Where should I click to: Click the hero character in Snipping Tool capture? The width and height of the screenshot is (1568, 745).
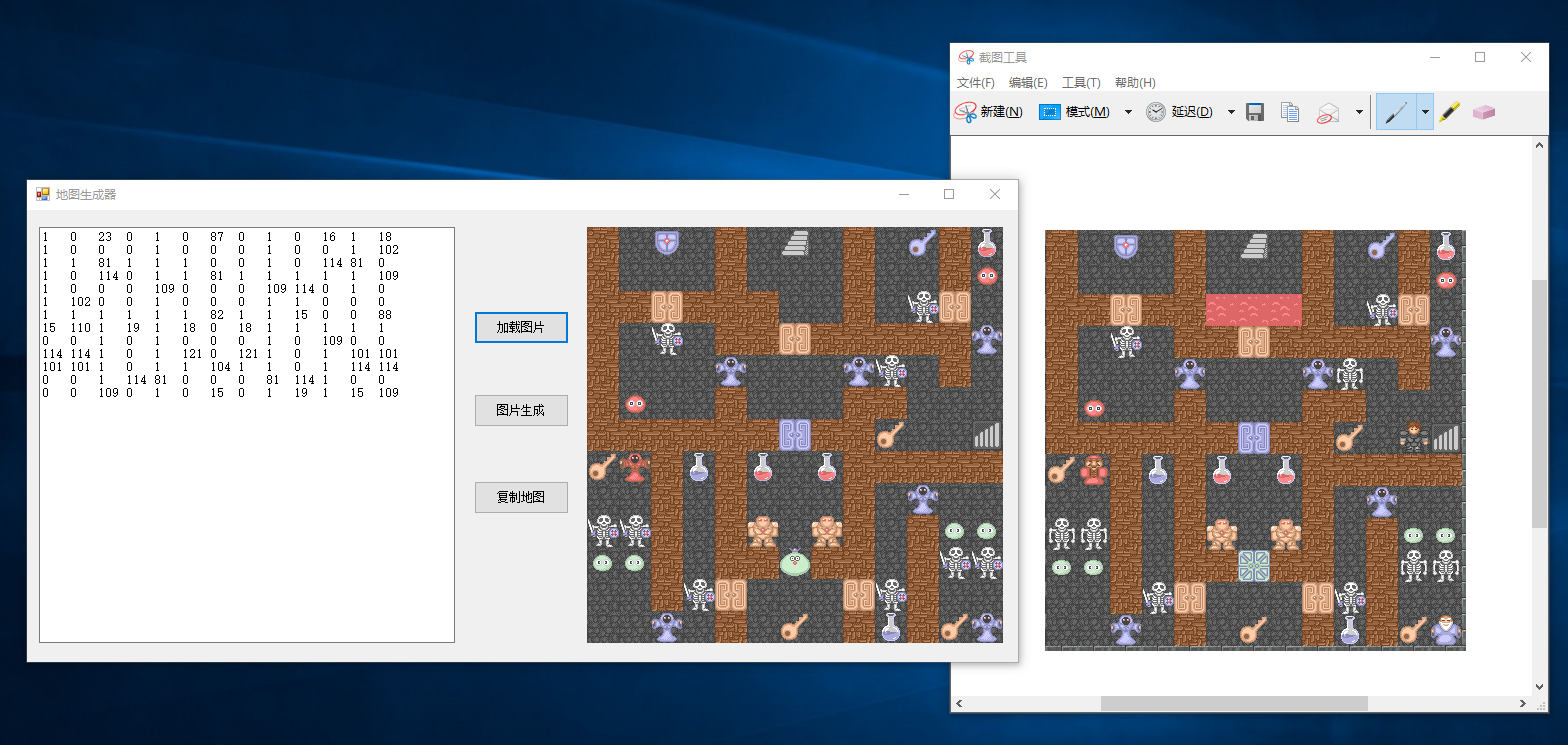[x=1413, y=437]
